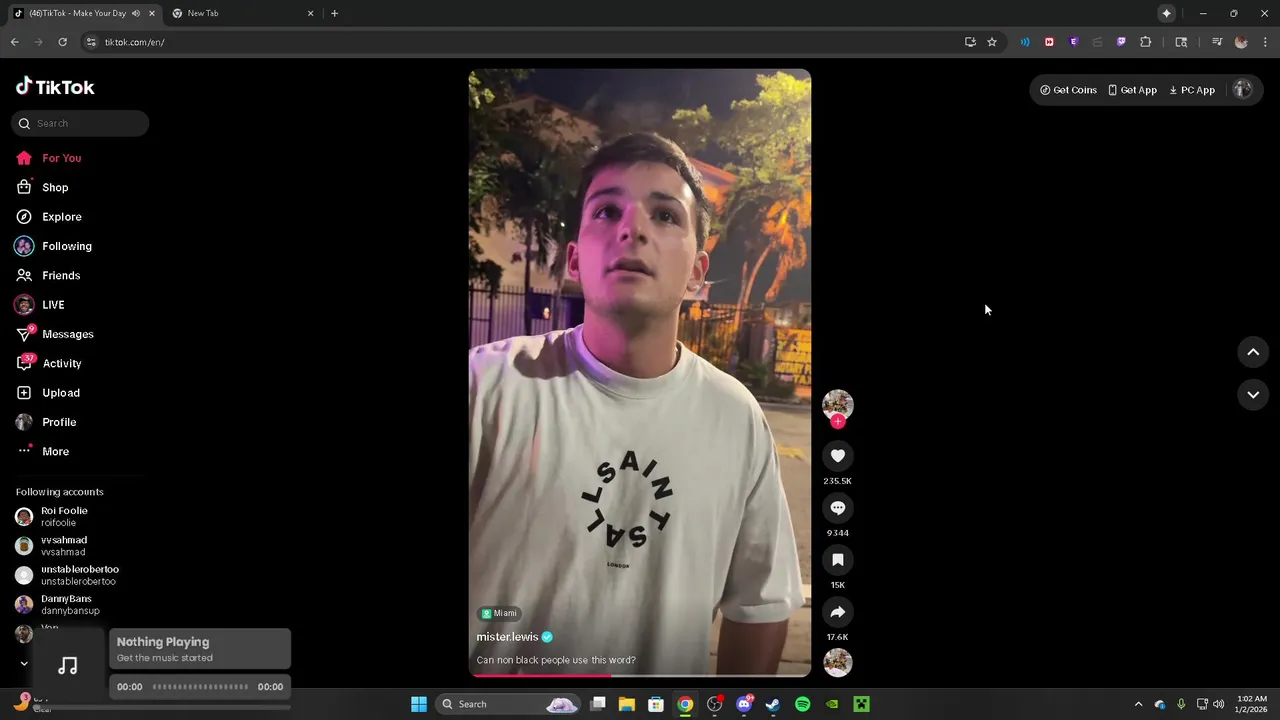Open the Following feed
1280x720 pixels.
point(54,246)
